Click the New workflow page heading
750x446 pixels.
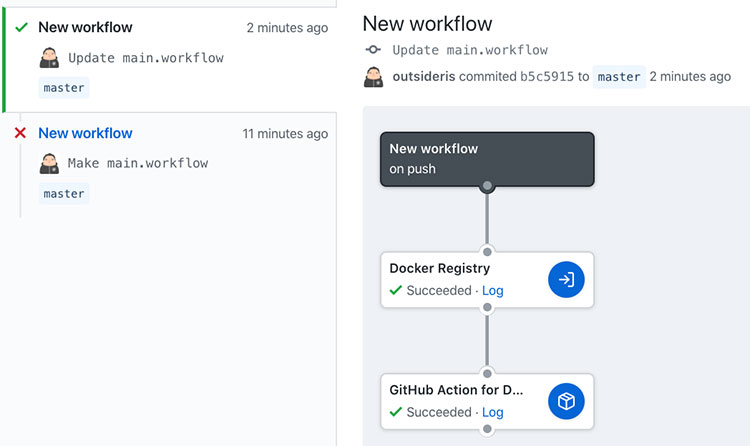coord(427,23)
